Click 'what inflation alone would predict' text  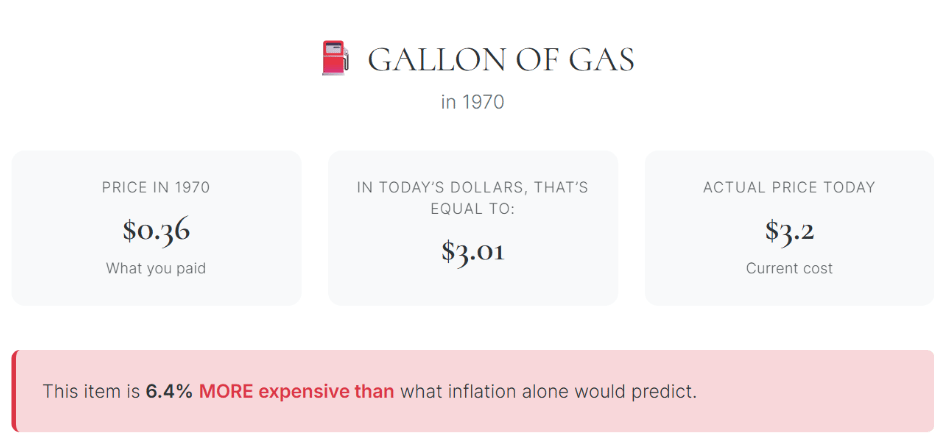point(548,392)
